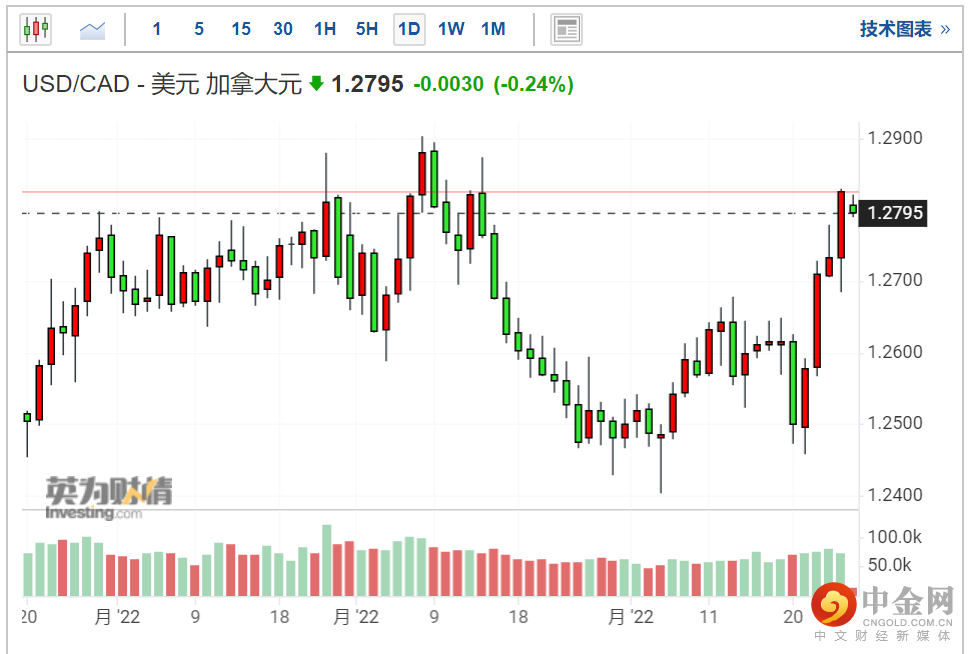Select the 1 minute timeframe
Viewport: 968px width, 654px height.
pyautogui.click(x=157, y=29)
